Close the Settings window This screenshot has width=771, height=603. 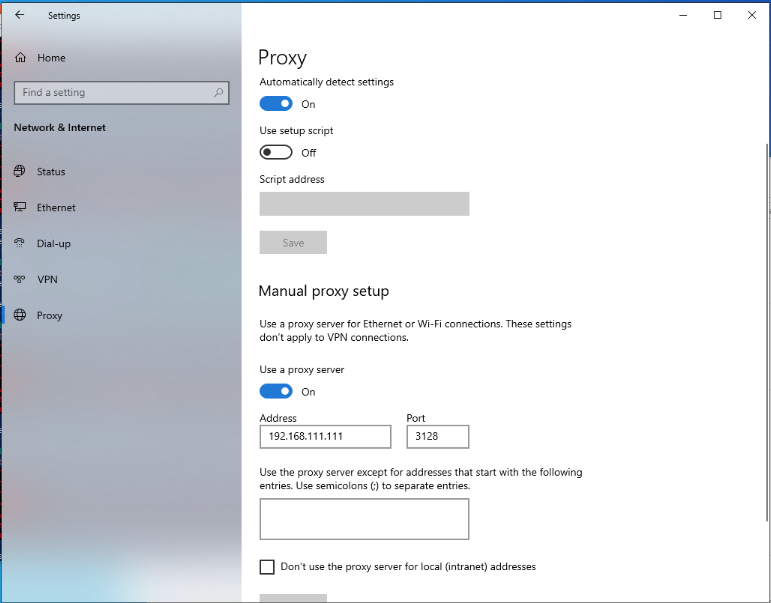tap(752, 15)
